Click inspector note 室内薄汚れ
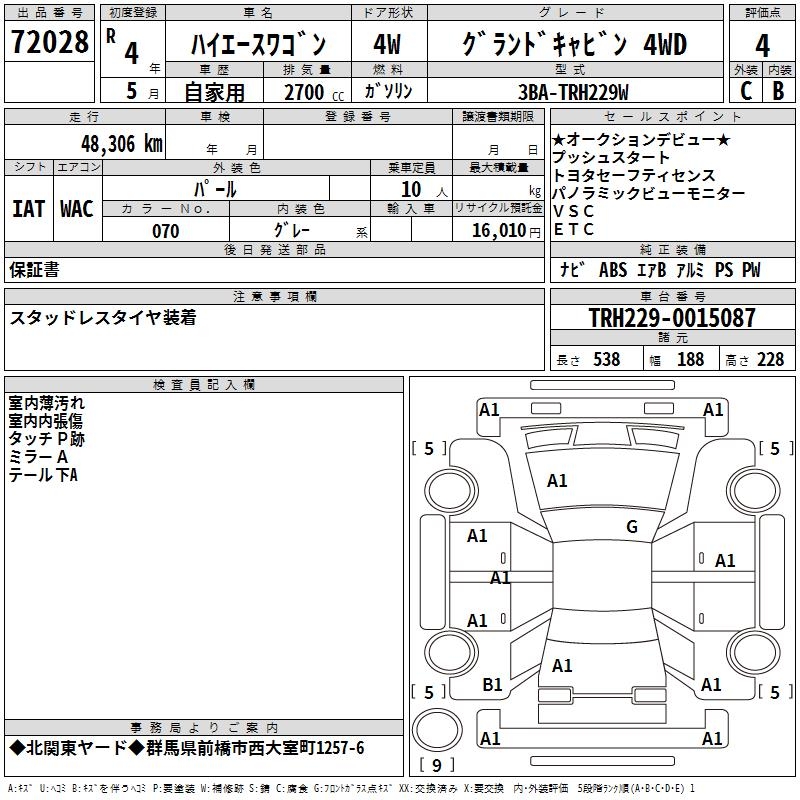 click(x=46, y=403)
